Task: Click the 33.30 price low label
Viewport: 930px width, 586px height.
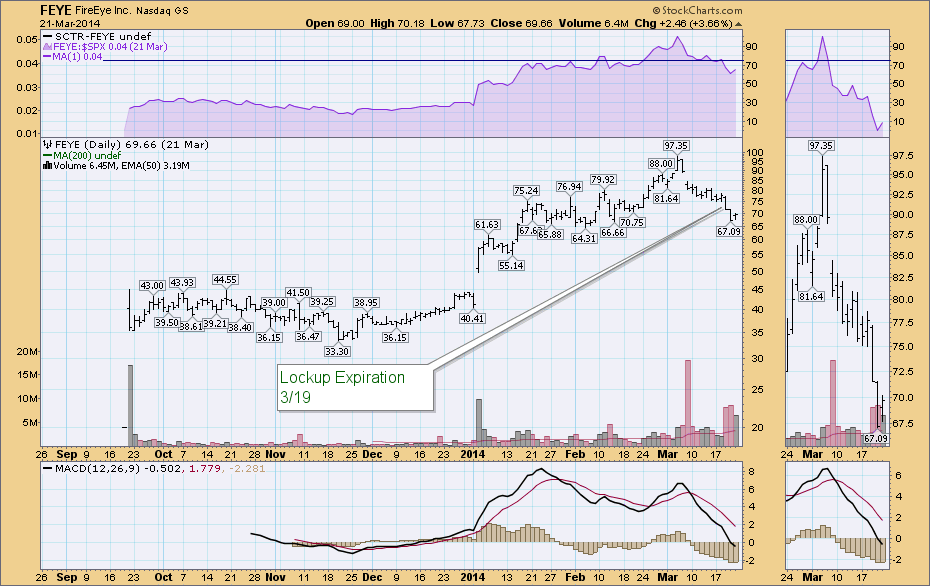Action: point(337,351)
